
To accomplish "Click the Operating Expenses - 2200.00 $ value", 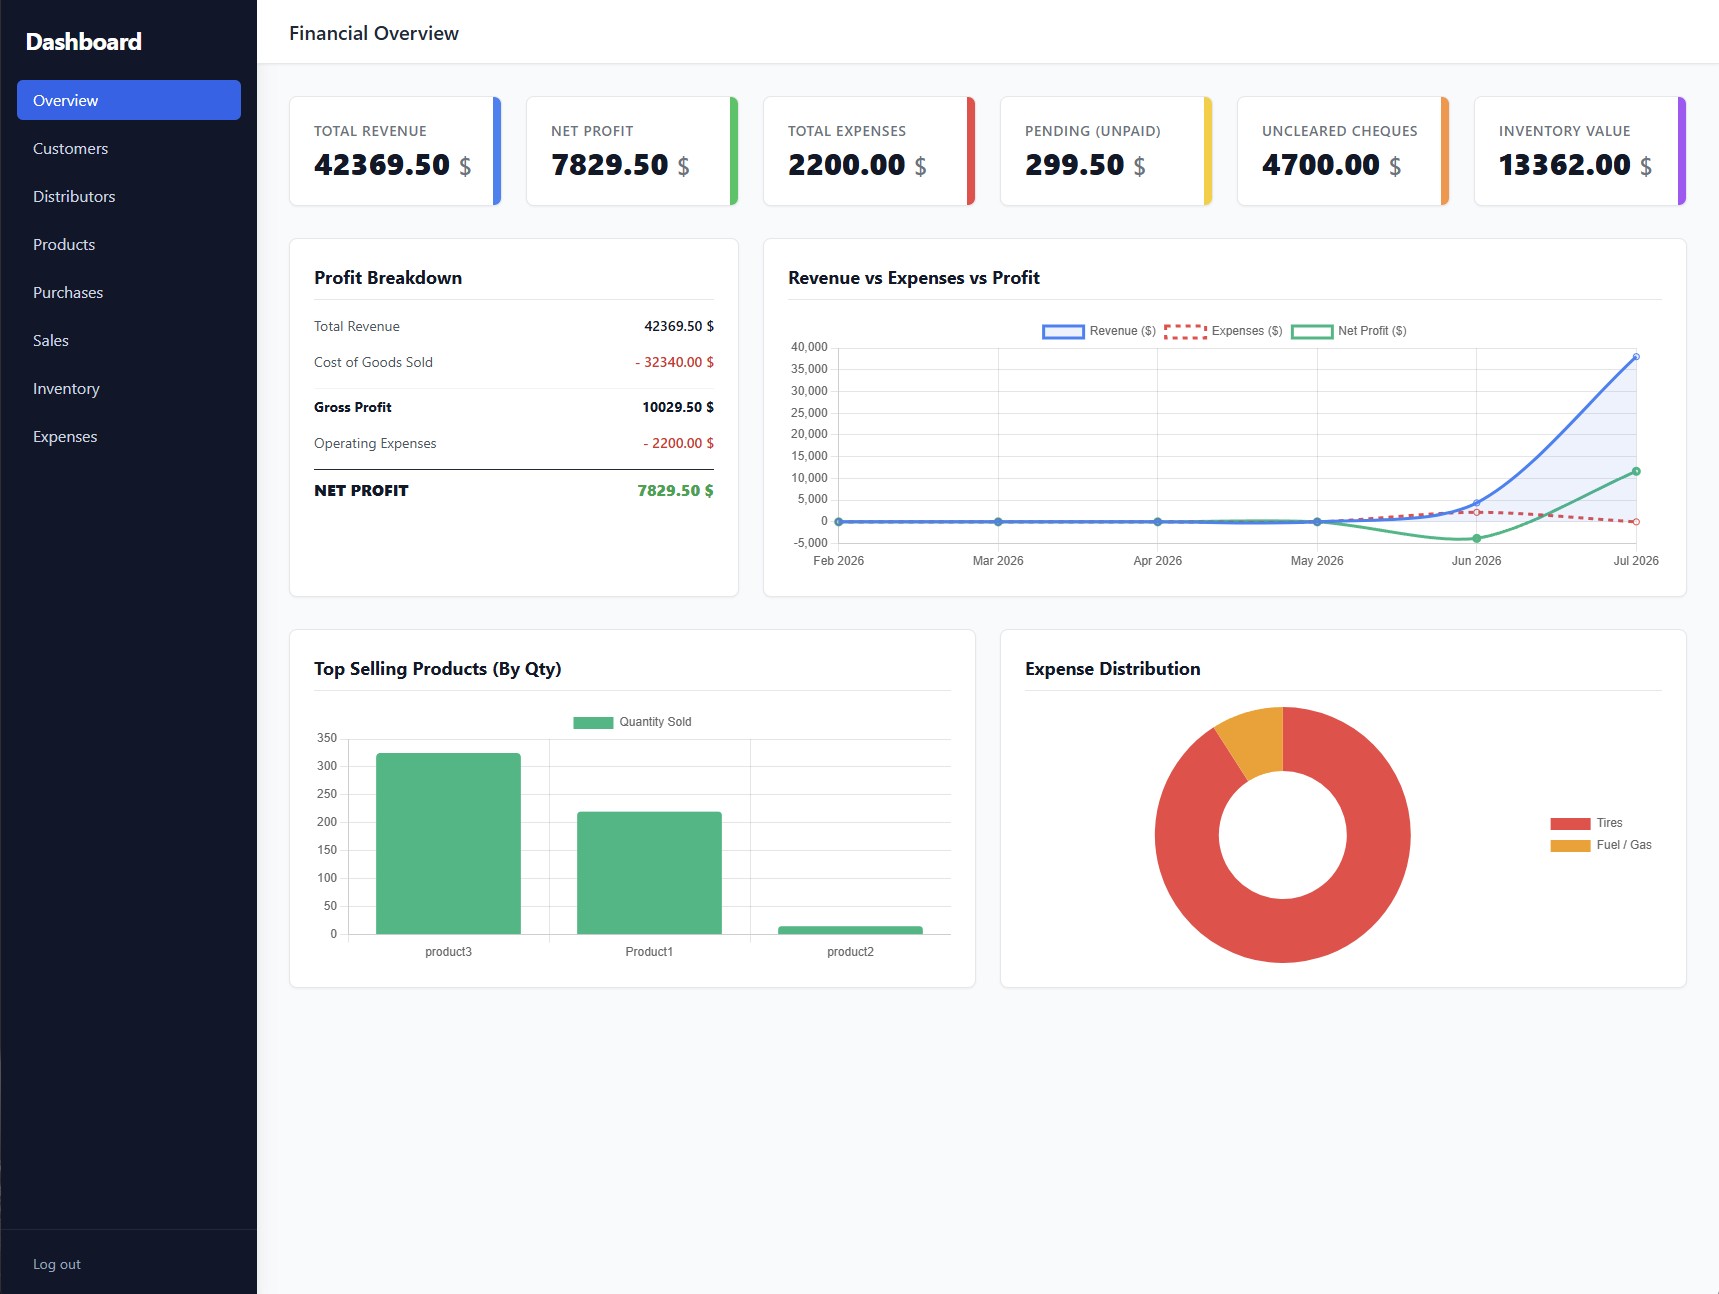I will [679, 443].
